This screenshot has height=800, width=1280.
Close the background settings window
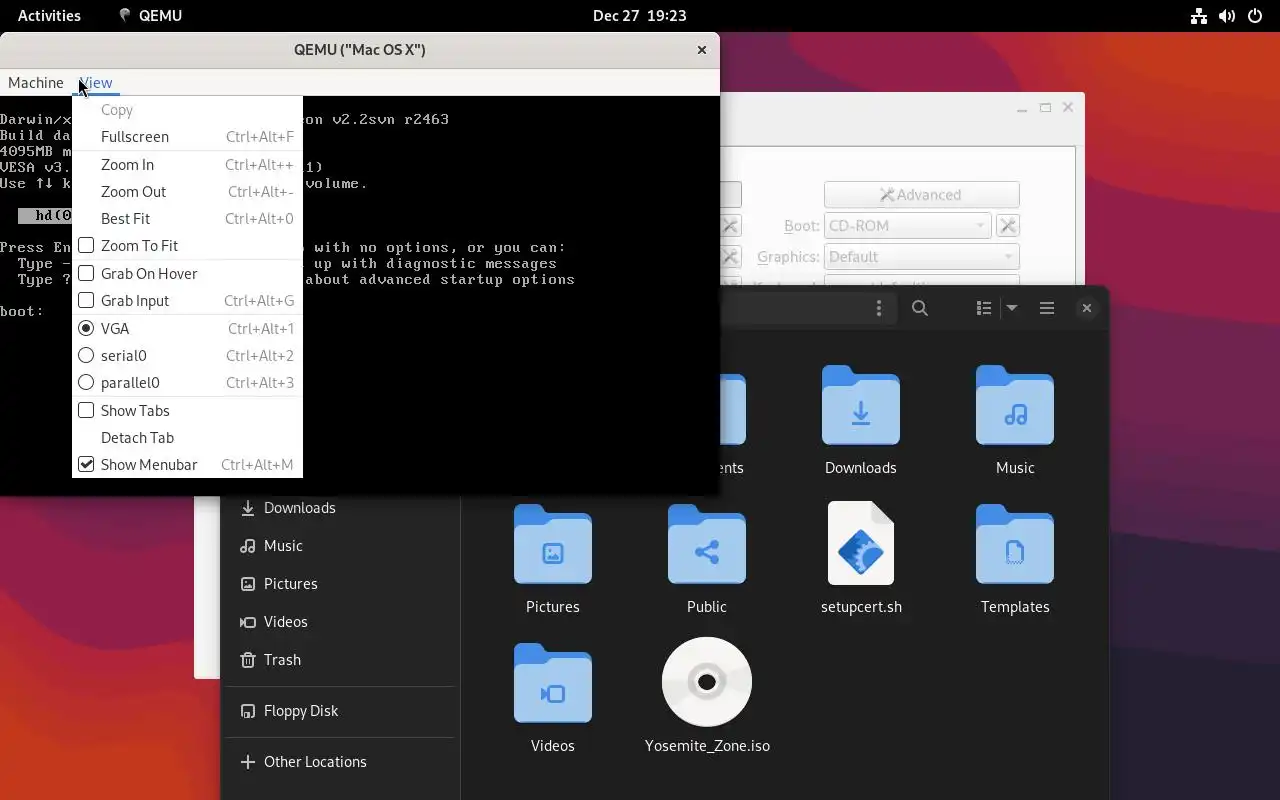1068,108
